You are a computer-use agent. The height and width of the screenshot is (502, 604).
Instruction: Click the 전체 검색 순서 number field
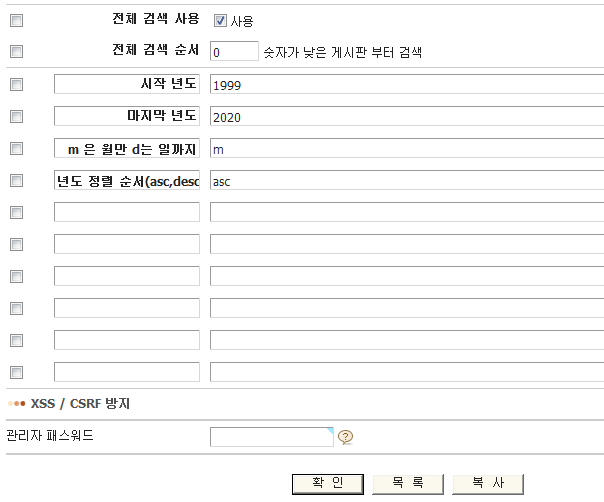tap(234, 51)
